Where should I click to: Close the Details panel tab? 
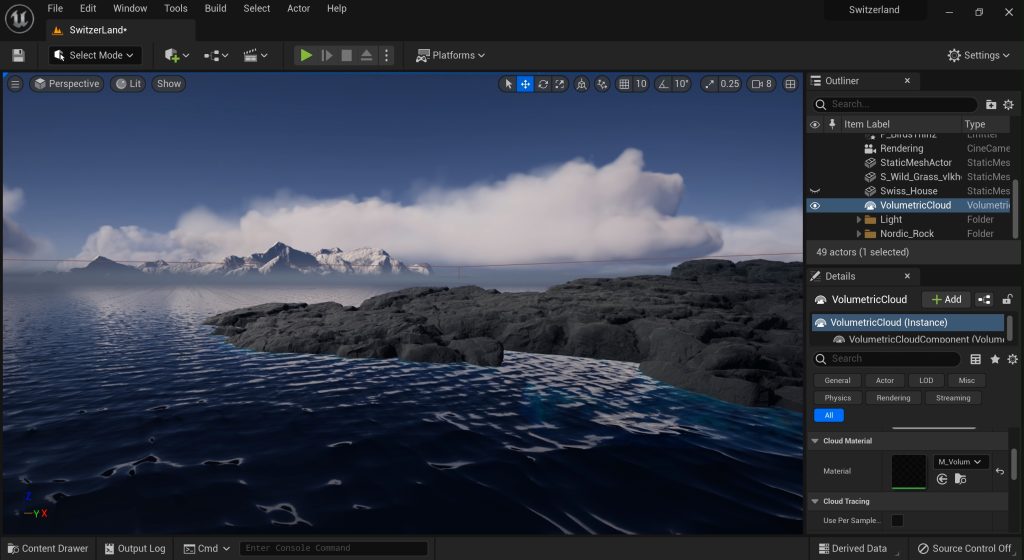coord(907,276)
